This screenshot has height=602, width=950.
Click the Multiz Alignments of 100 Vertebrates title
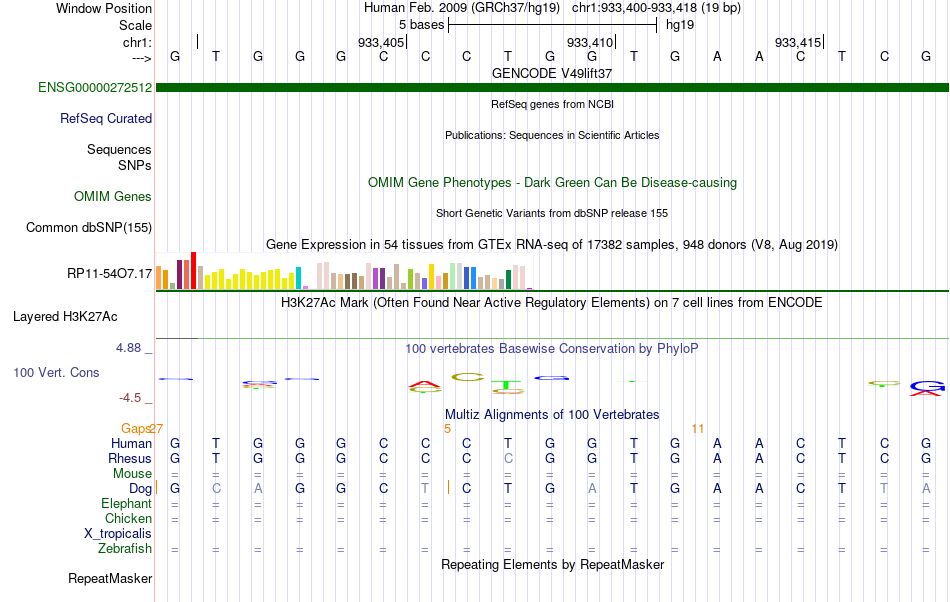click(x=552, y=414)
